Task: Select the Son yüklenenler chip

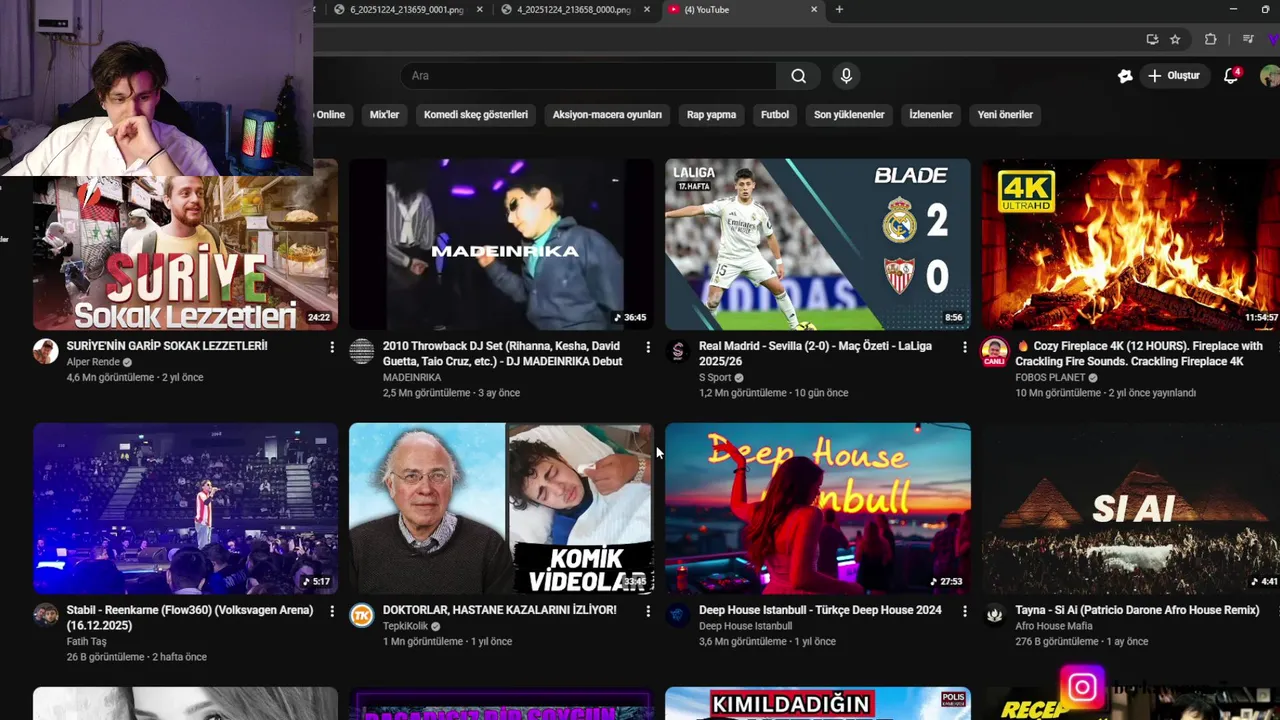Action: (849, 115)
